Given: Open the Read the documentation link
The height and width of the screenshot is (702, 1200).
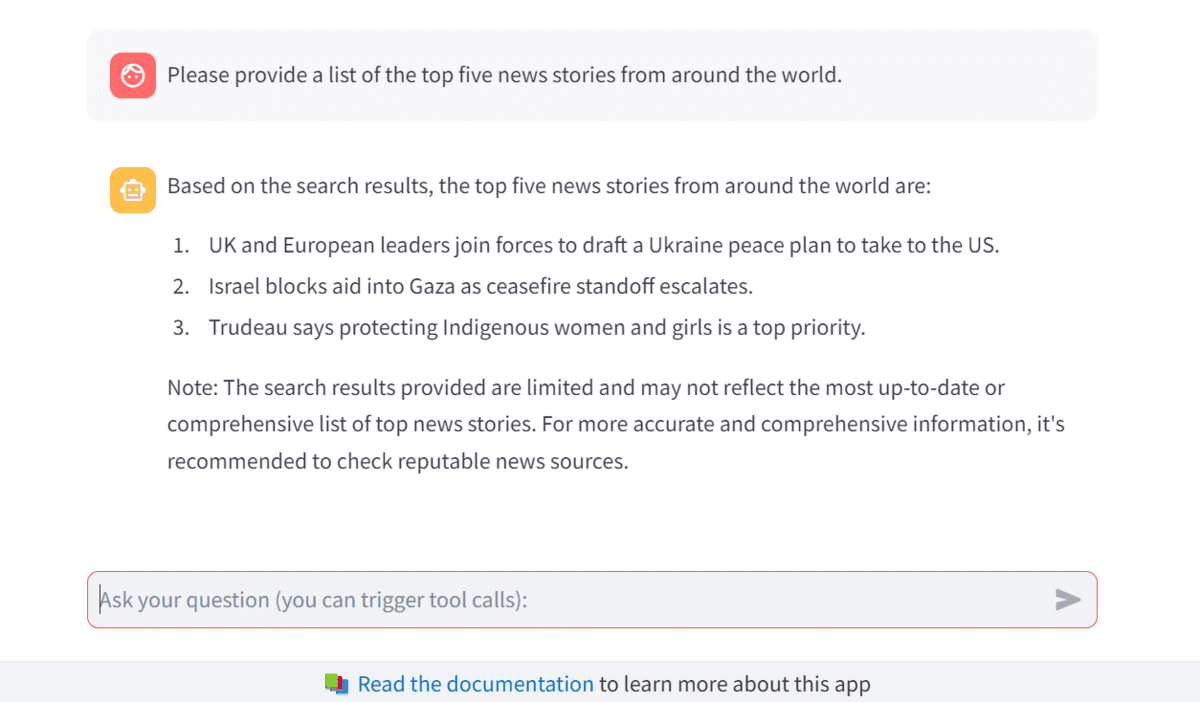Looking at the screenshot, I should pos(476,684).
